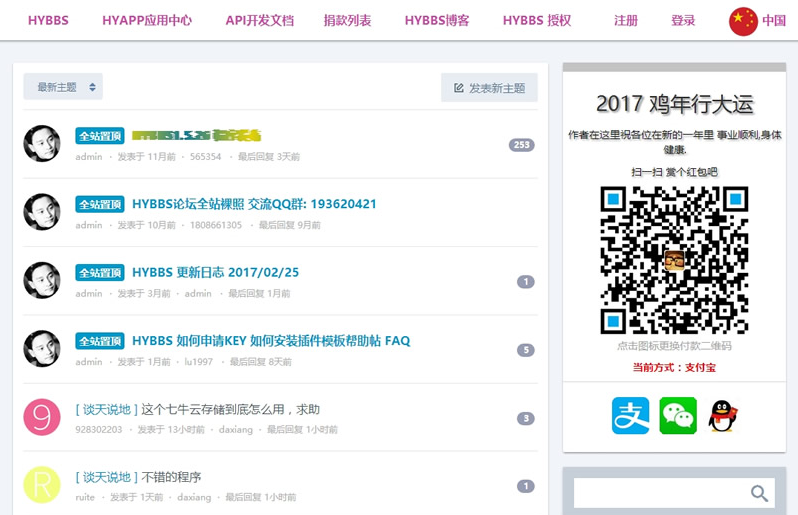The height and width of the screenshot is (515, 798).
Task: Click the 登录 login link
Action: 683,20
